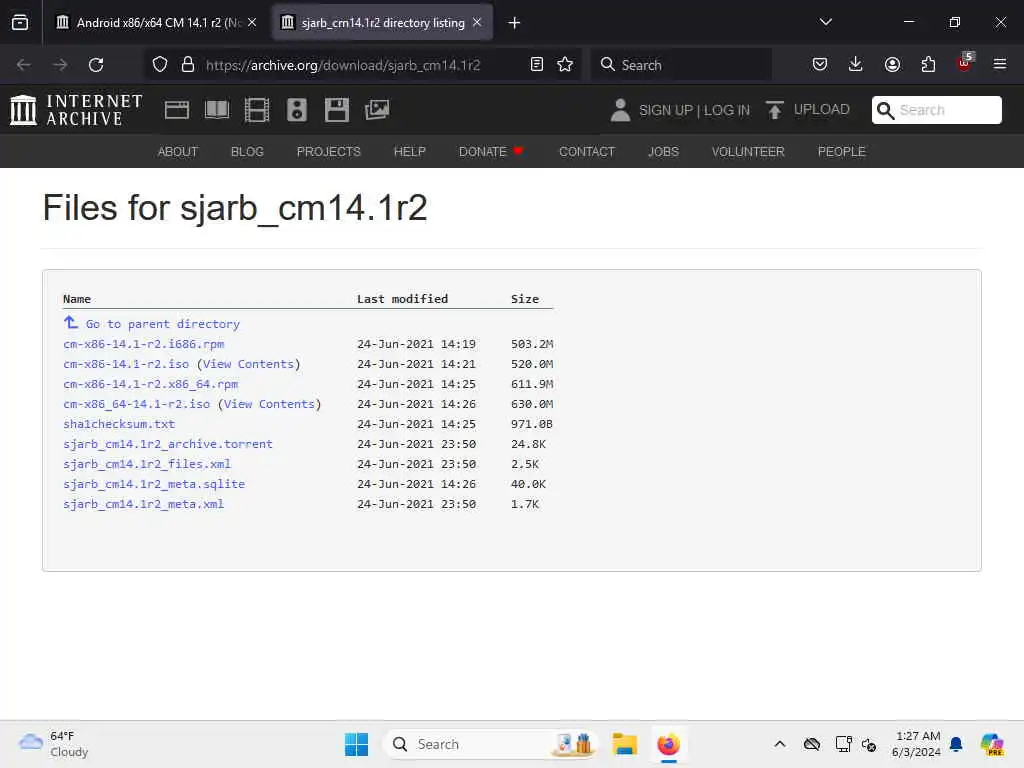Open File Explorer from taskbar

click(624, 744)
